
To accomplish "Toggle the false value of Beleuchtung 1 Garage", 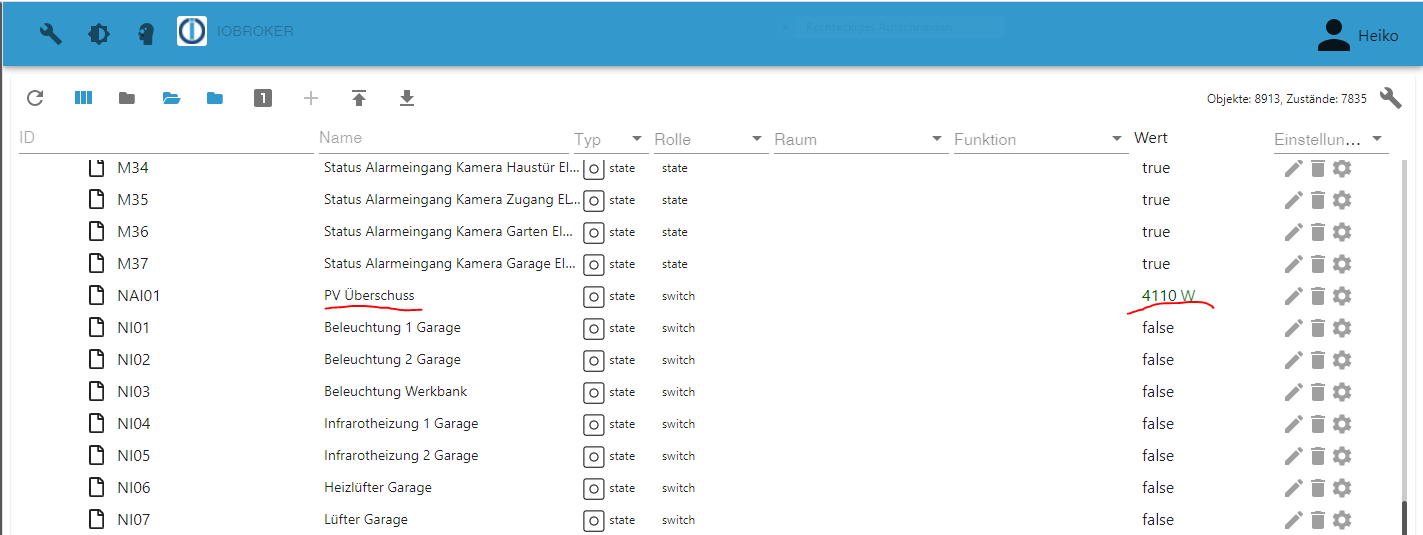I will [x=1158, y=328].
